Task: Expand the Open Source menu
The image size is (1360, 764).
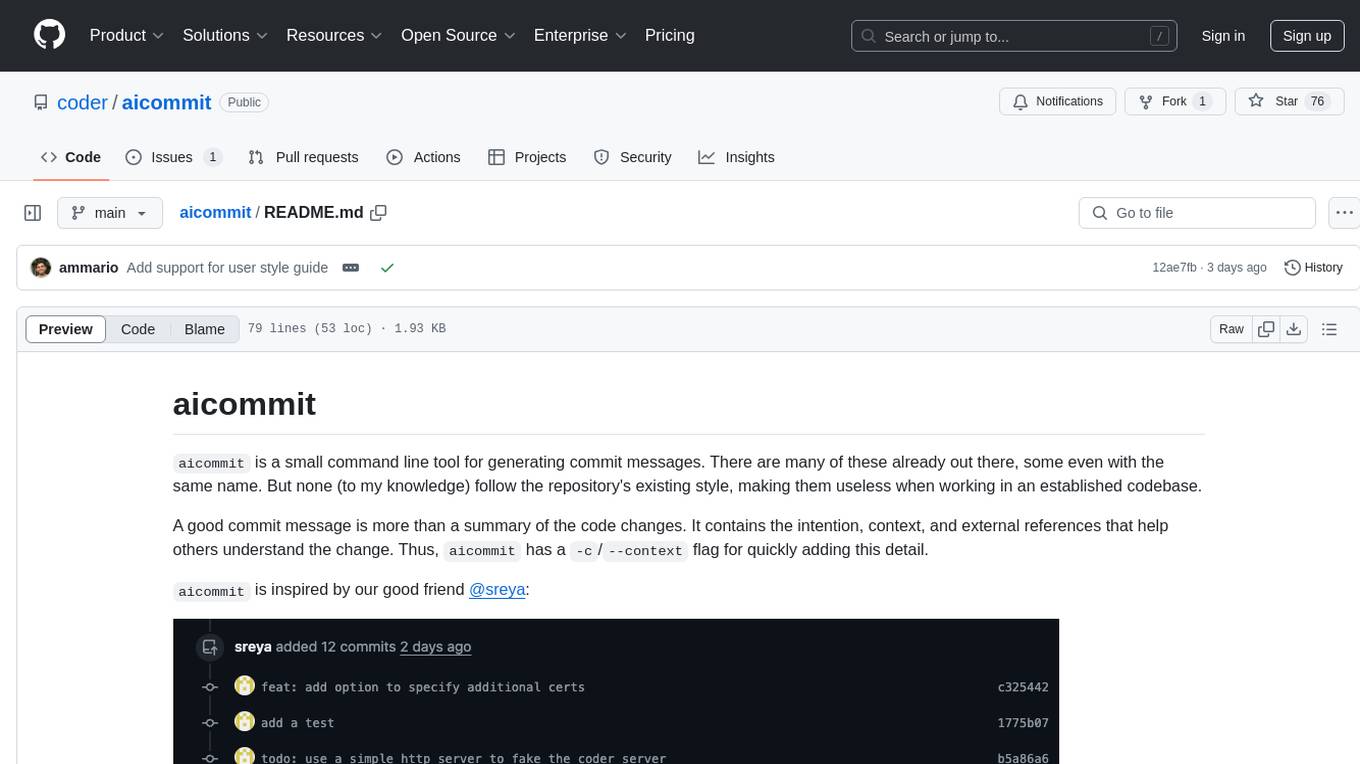Action: point(458,35)
